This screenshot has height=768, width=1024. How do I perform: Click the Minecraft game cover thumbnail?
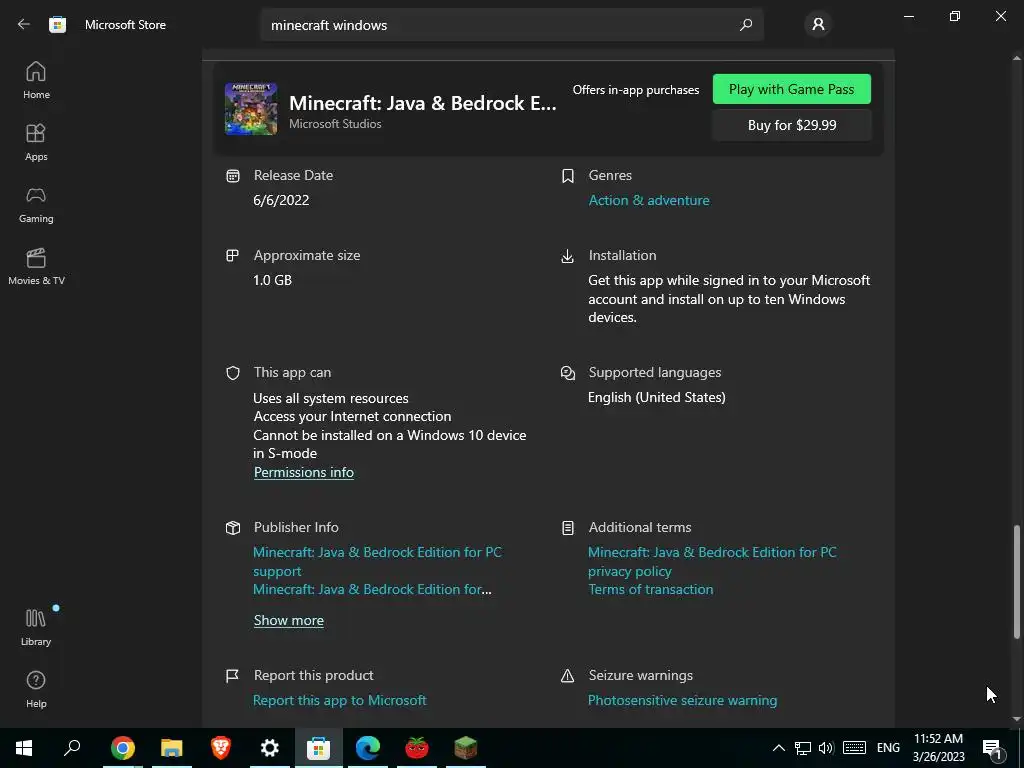click(251, 108)
